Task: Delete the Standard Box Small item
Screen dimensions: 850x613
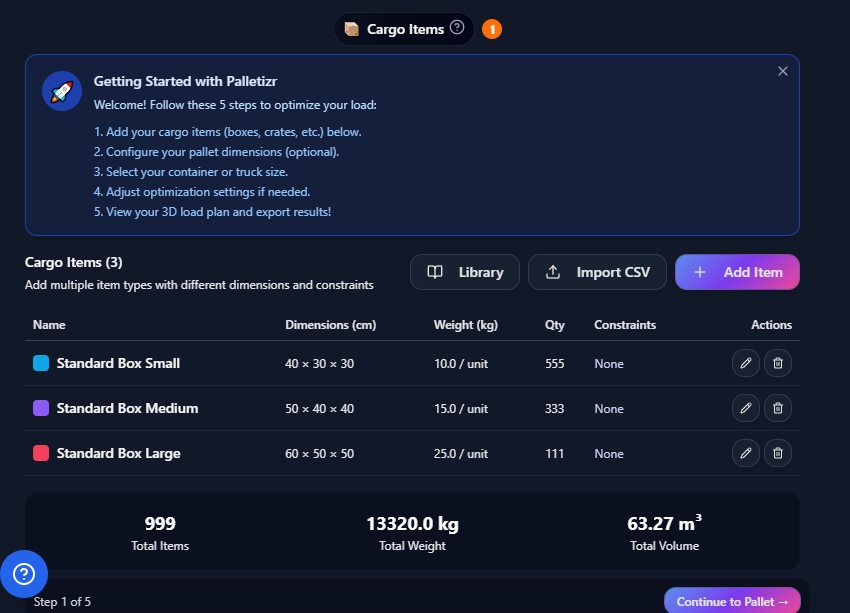Action: (x=778, y=363)
